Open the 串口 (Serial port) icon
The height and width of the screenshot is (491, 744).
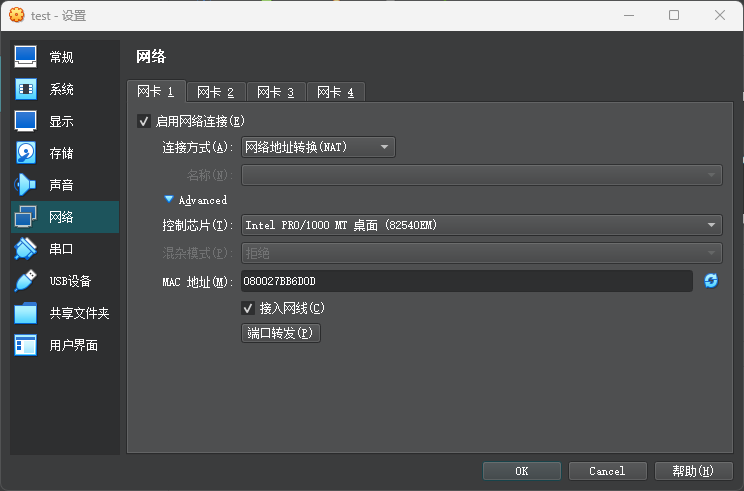(x=26, y=249)
